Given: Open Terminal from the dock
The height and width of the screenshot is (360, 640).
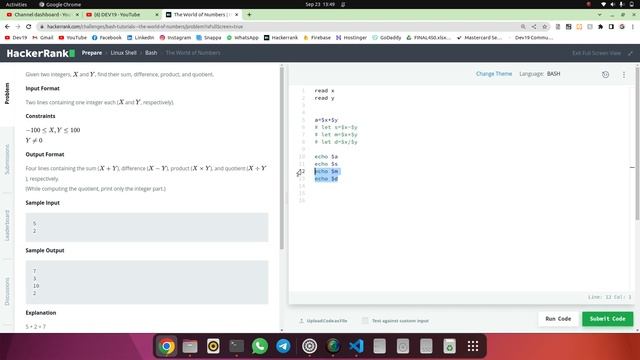Looking at the screenshot, I should pyautogui.click(x=236, y=346).
